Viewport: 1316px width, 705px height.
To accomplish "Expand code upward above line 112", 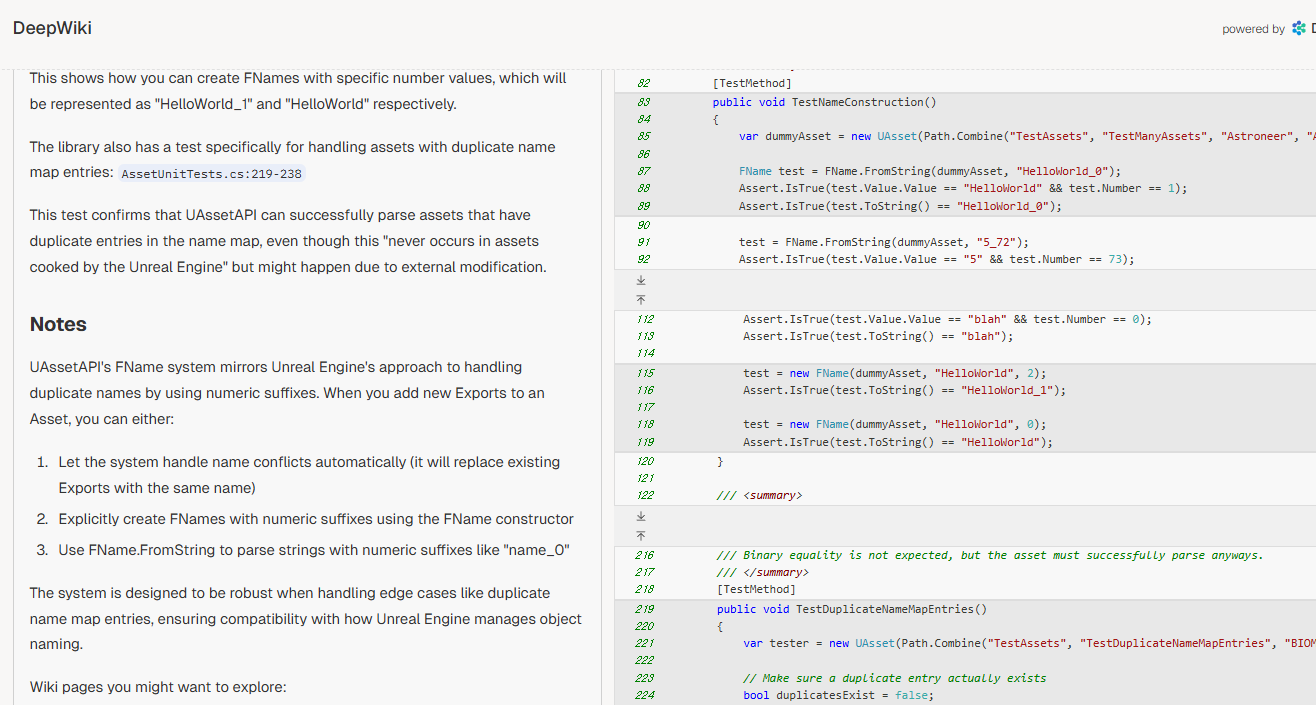I will (x=641, y=299).
